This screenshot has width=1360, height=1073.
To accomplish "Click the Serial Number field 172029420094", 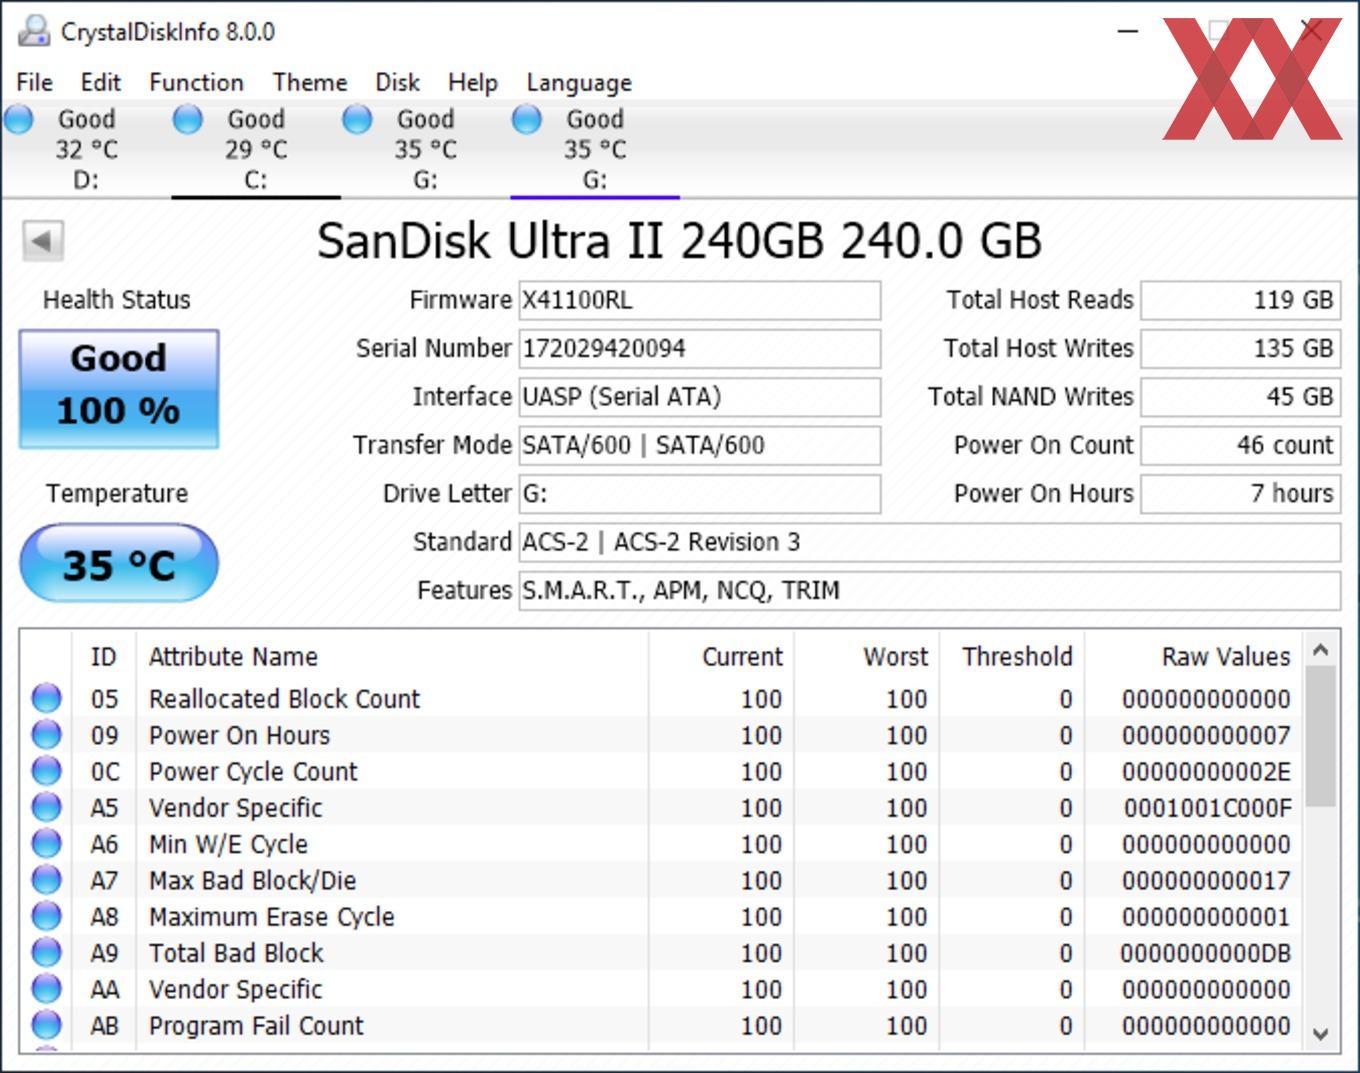I will point(699,348).
